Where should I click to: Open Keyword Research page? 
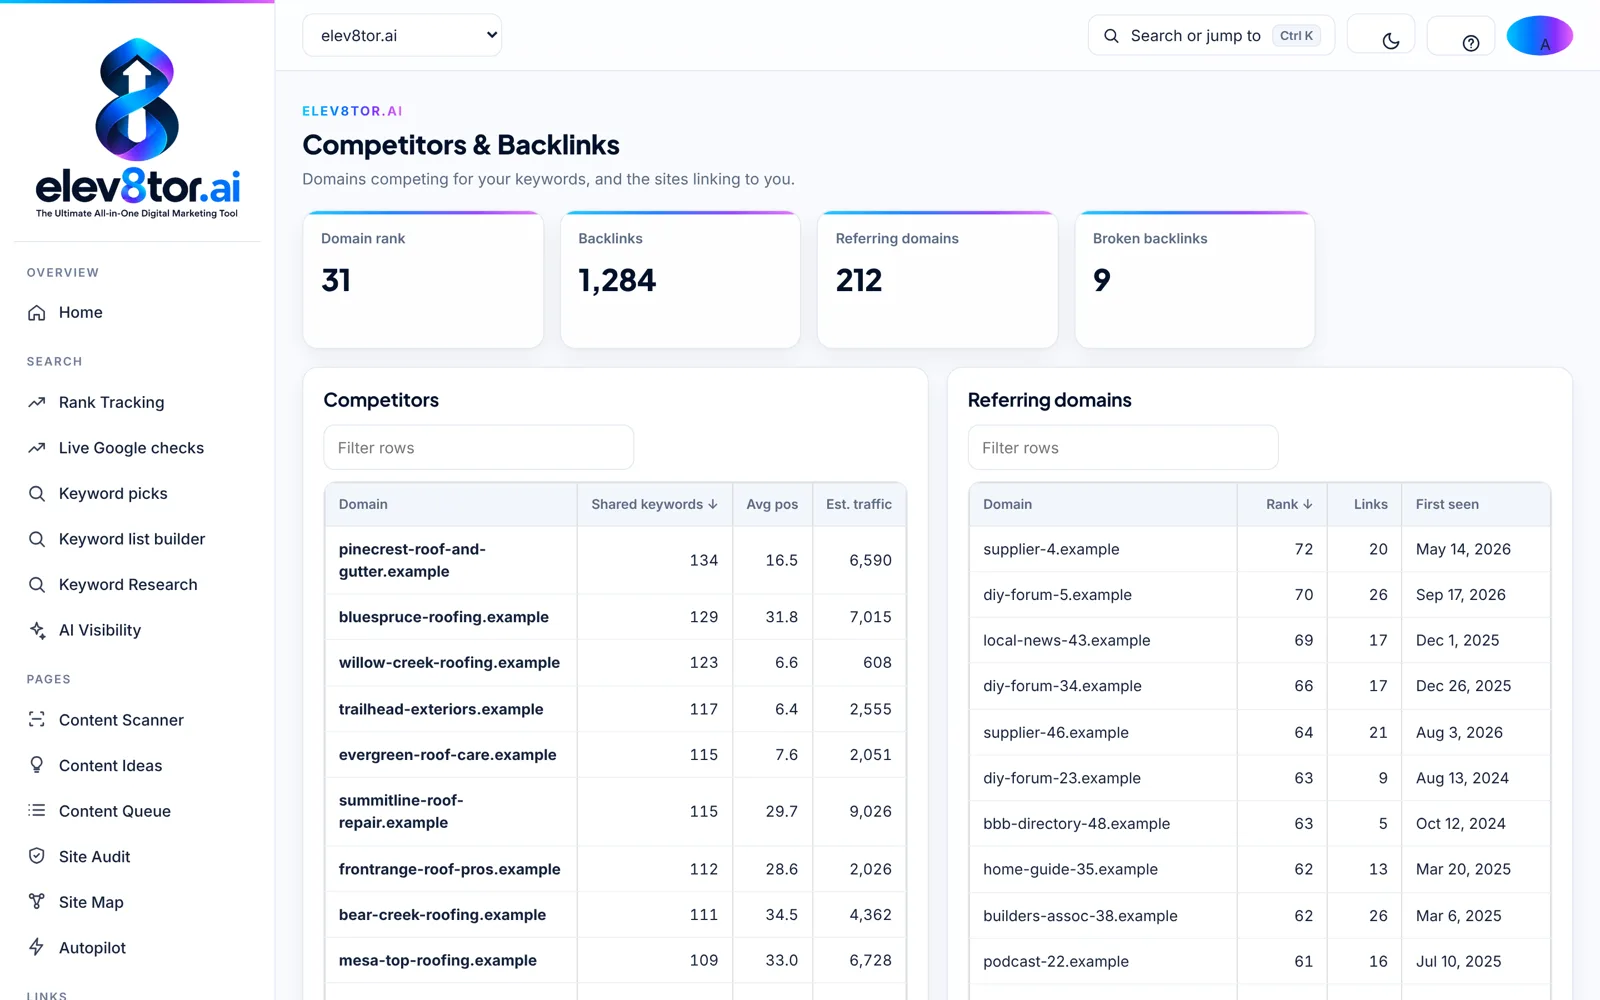(x=137, y=585)
